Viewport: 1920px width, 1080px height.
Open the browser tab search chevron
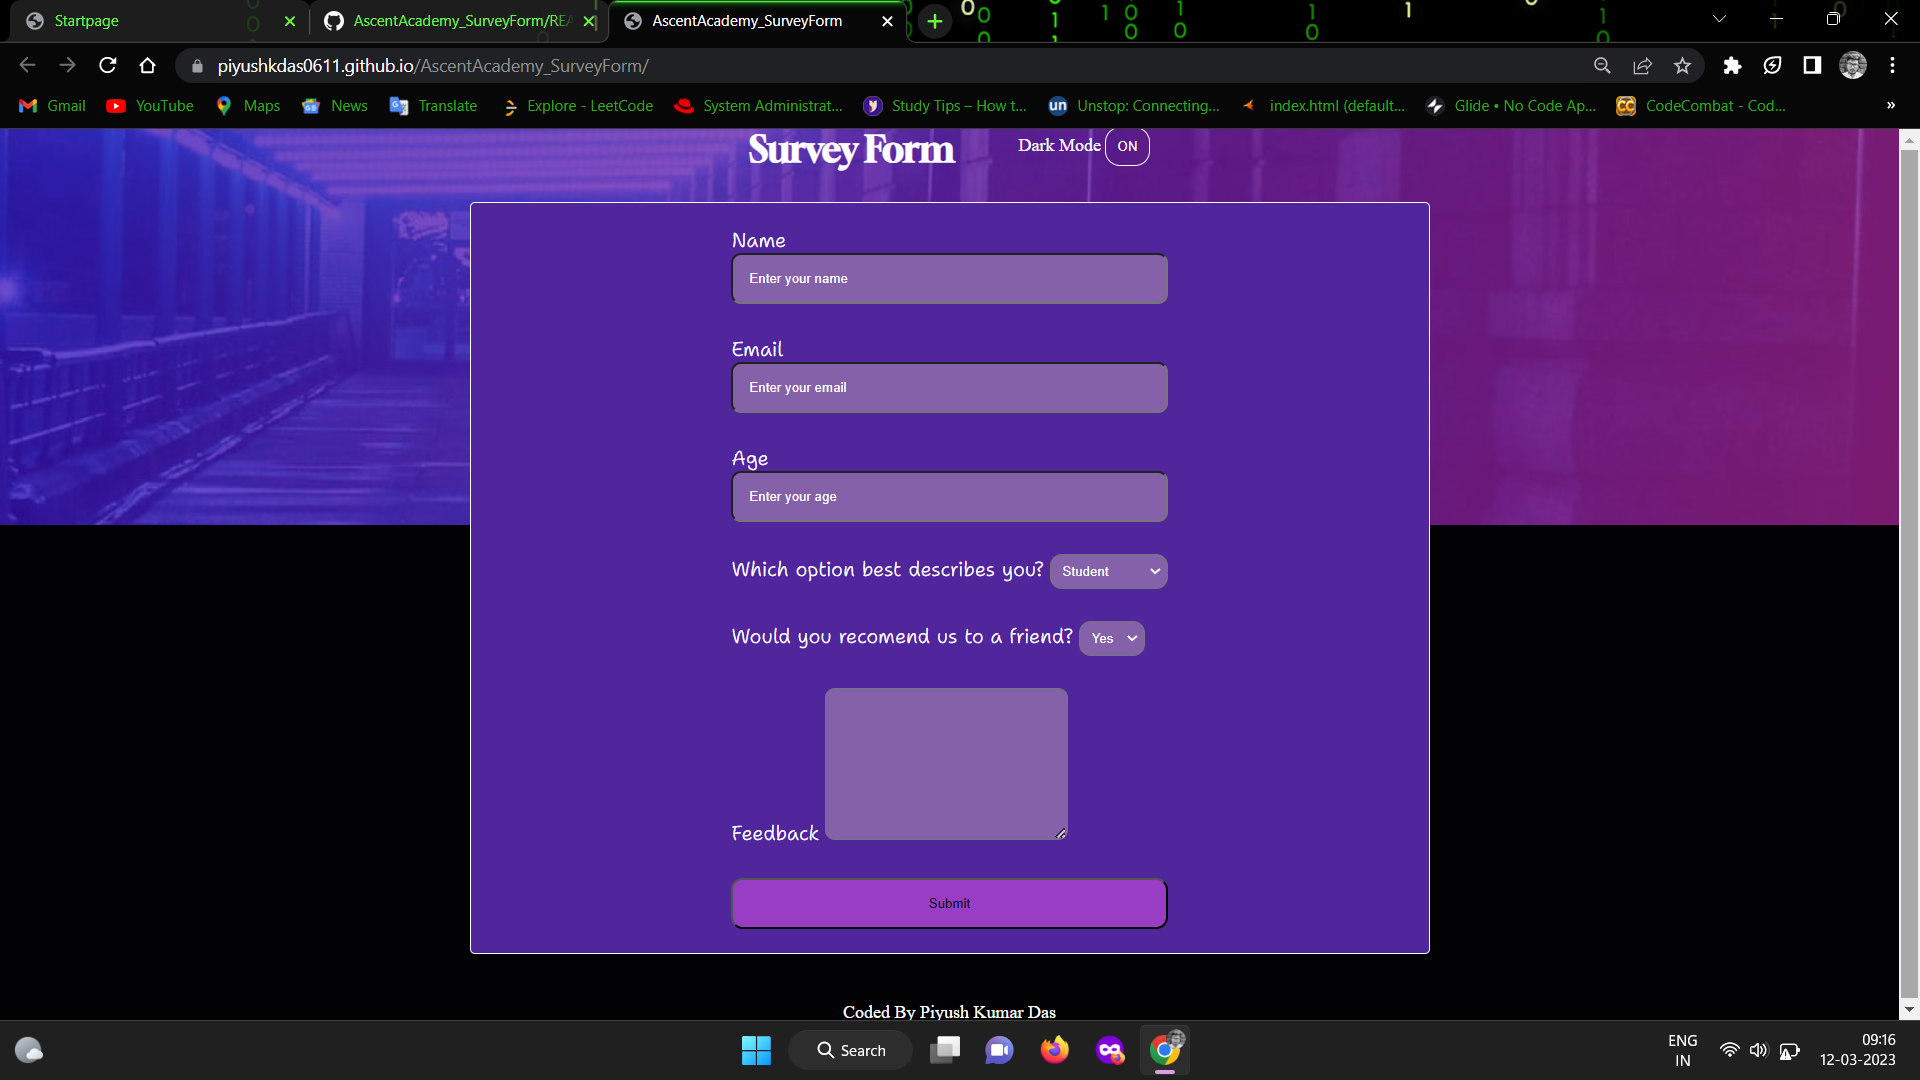tap(1719, 18)
